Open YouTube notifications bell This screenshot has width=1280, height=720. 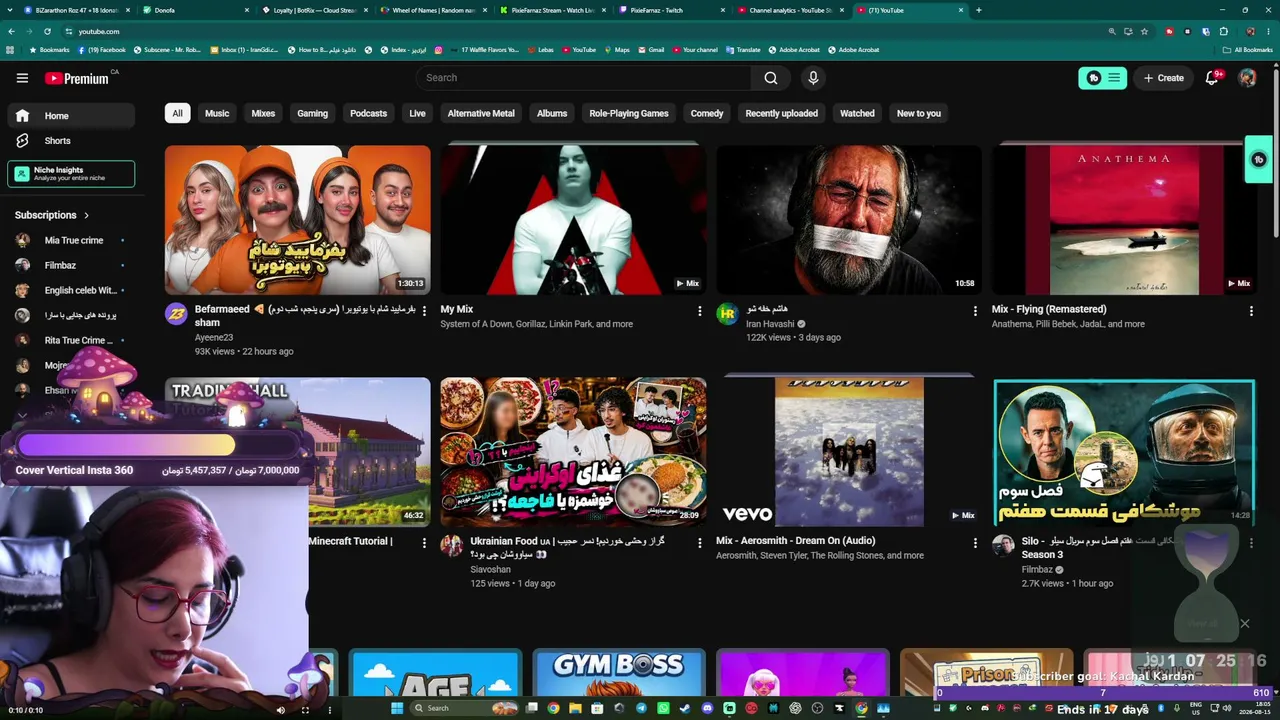pyautogui.click(x=1212, y=78)
